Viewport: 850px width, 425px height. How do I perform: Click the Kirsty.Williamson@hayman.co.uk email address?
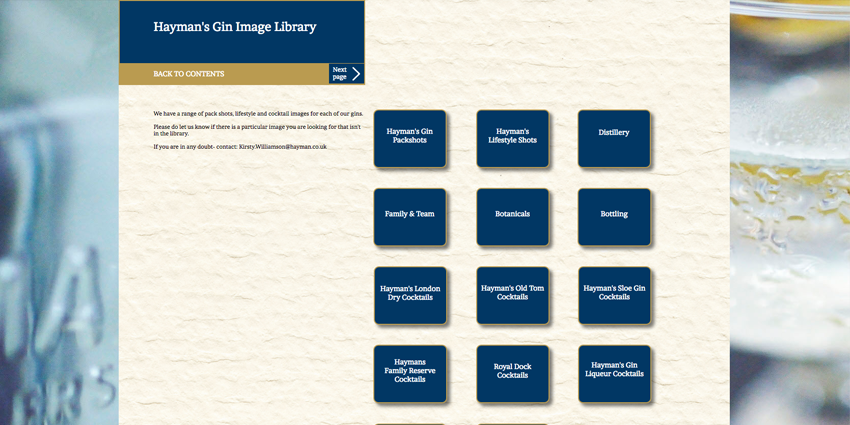click(x=282, y=147)
